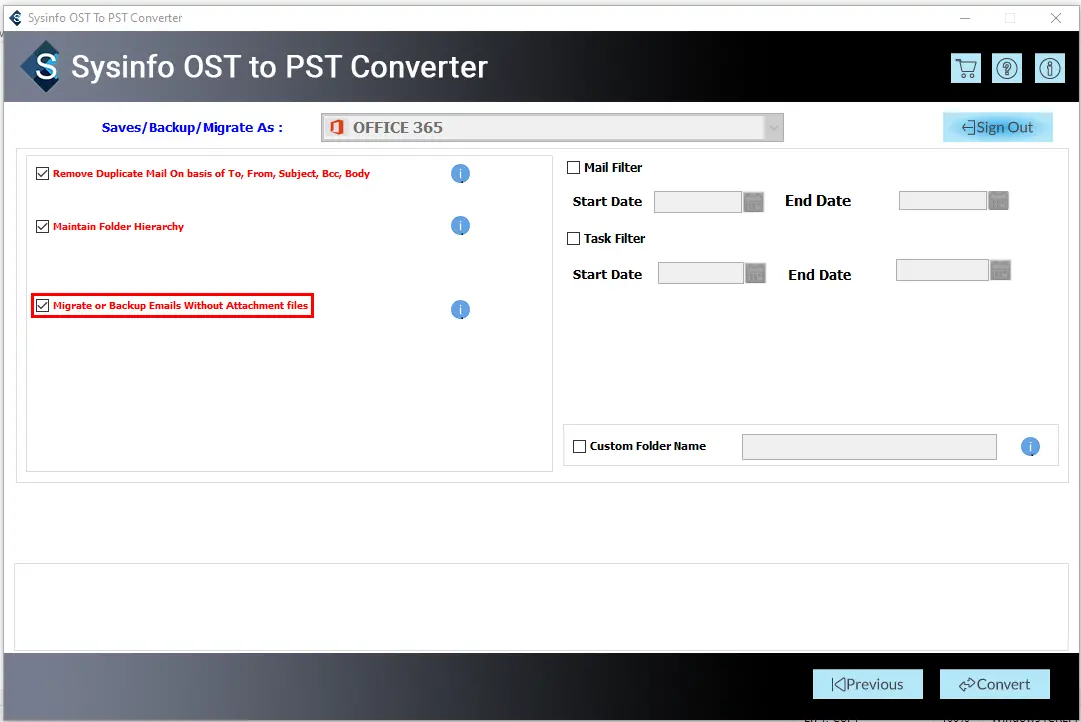Go back with Previous button
The height and width of the screenshot is (722, 1081).
click(868, 684)
